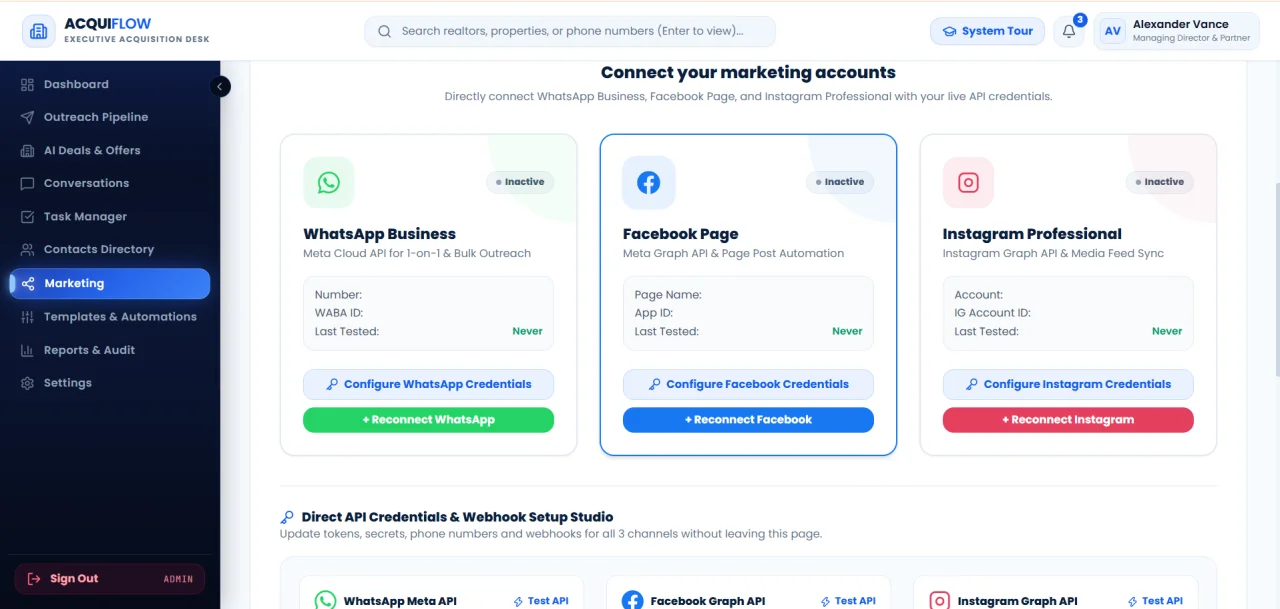Test API for Instagram Graph API
1280x609 pixels.
[1155, 601]
